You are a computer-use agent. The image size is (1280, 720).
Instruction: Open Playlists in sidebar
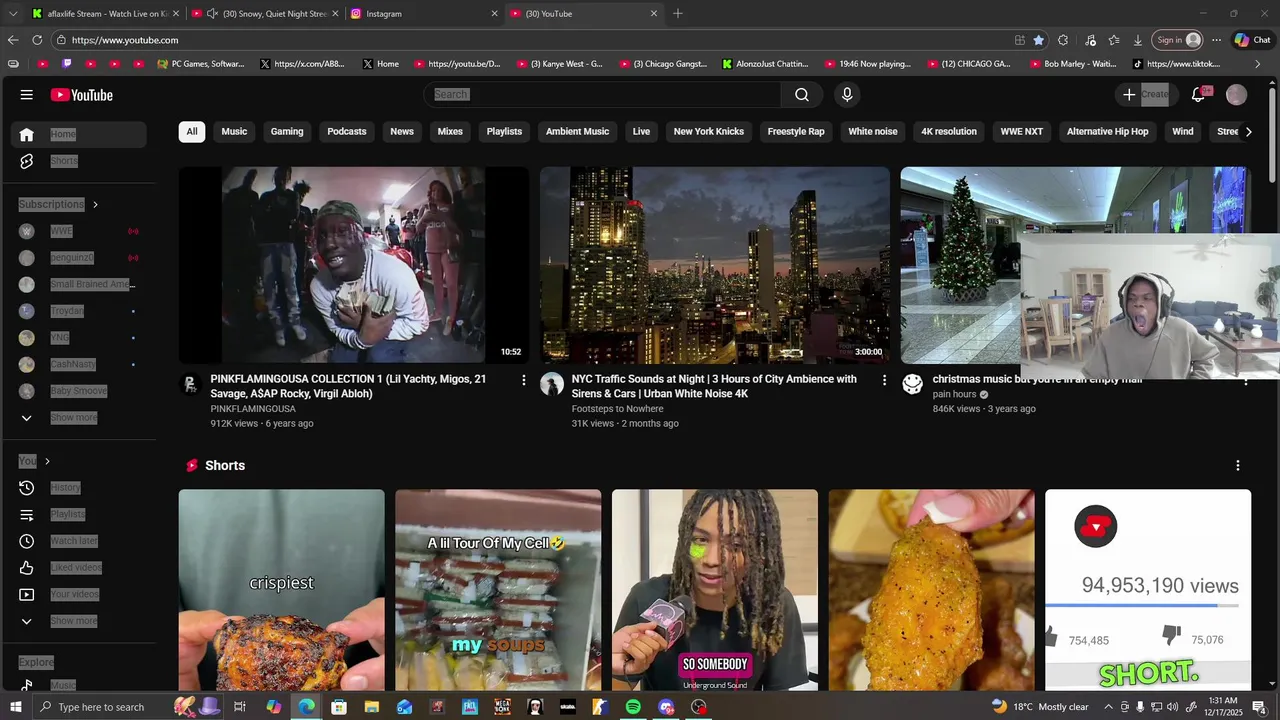pos(79,514)
